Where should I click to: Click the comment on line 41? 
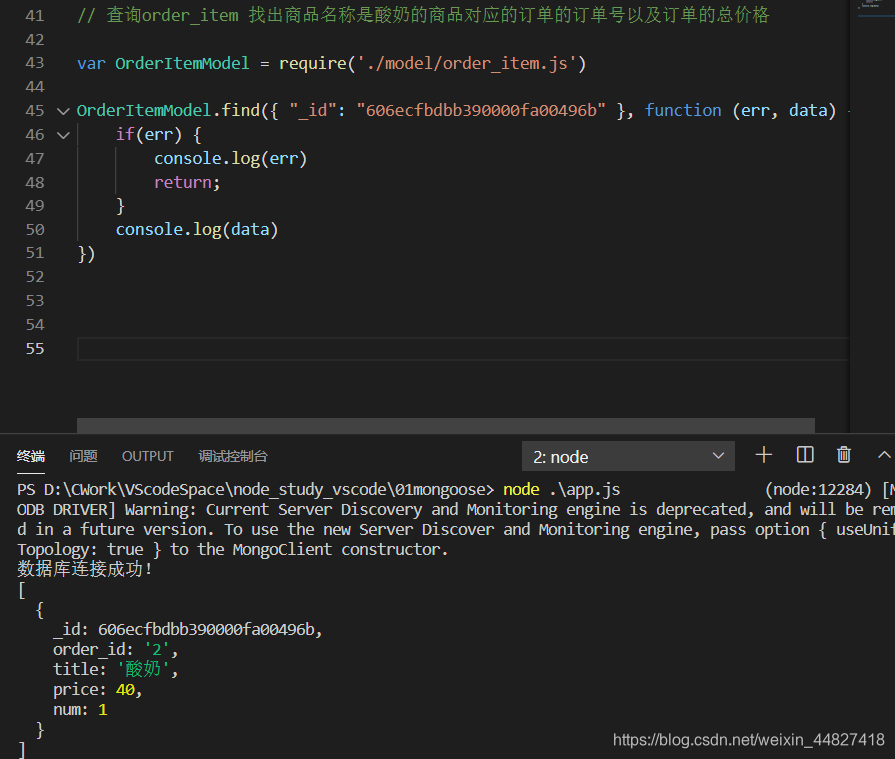[423, 15]
